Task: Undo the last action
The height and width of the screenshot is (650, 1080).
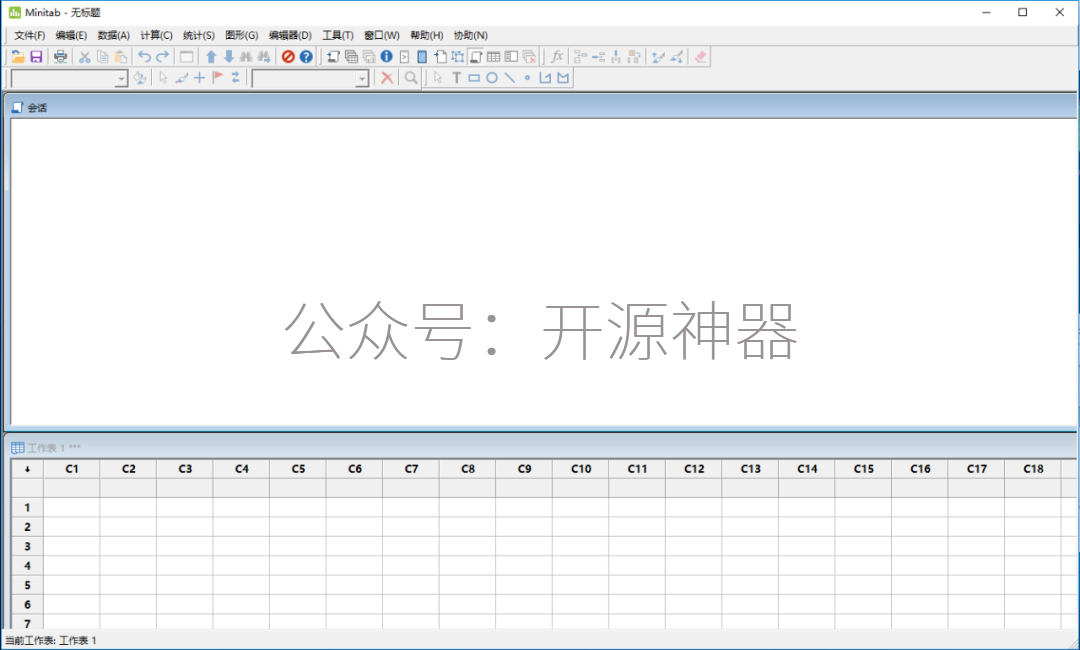Action: [145, 57]
